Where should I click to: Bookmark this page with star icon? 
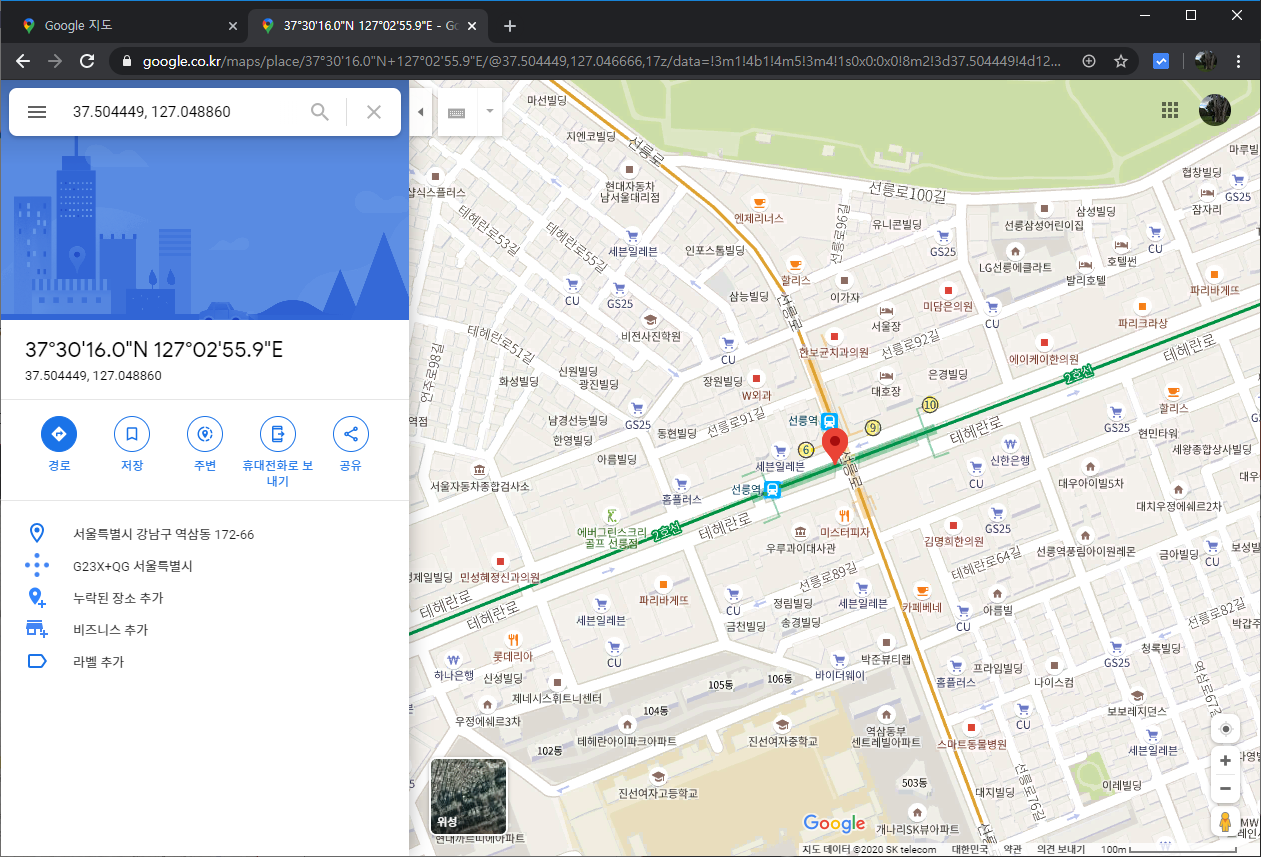1121,61
